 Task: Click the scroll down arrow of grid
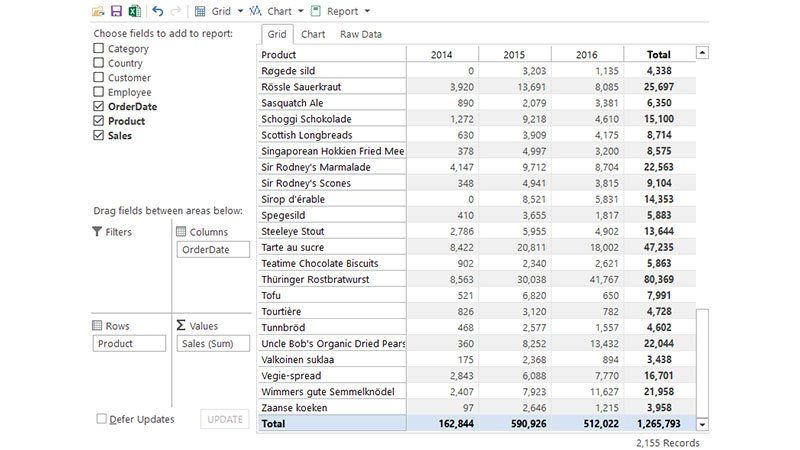pyautogui.click(x=703, y=424)
